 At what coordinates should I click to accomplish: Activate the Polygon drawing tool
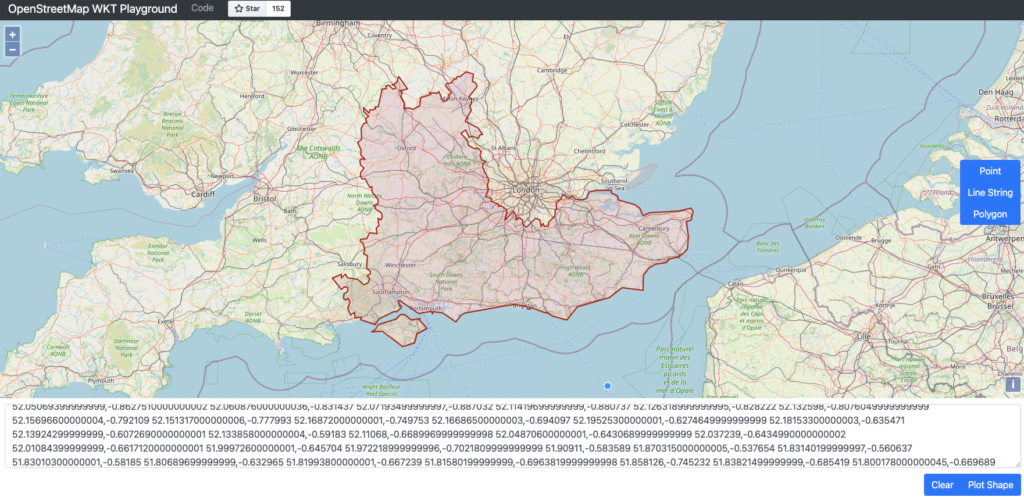[989, 214]
